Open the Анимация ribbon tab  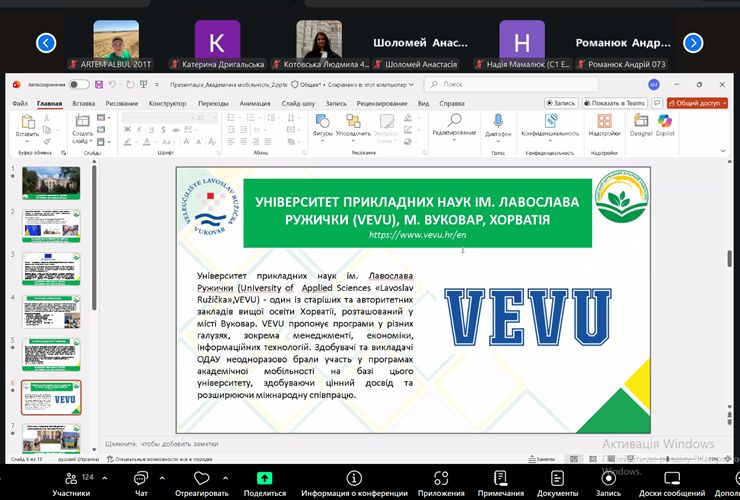click(255, 103)
